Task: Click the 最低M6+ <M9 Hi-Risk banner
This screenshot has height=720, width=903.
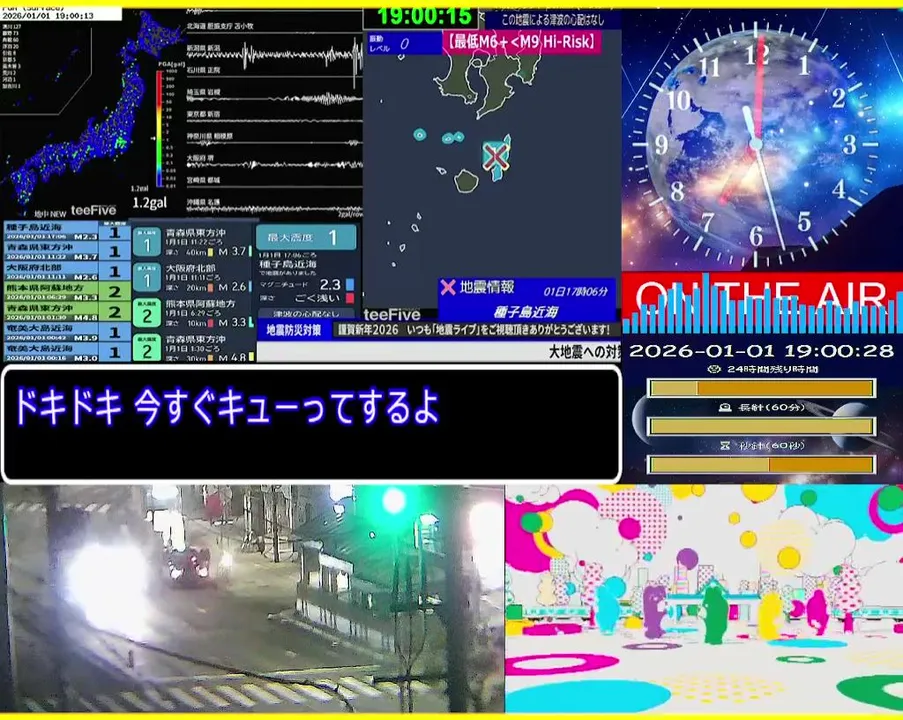Action: tap(522, 42)
